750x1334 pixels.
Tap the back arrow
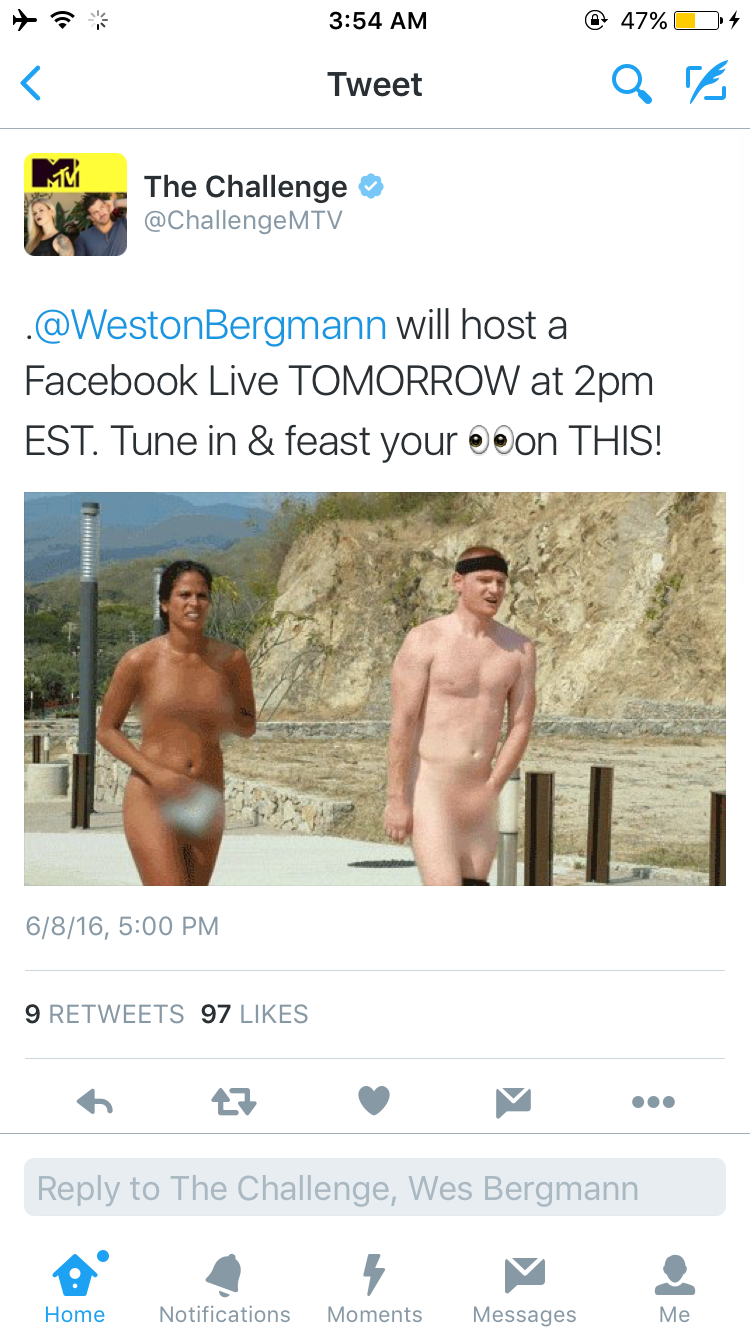coord(32,84)
